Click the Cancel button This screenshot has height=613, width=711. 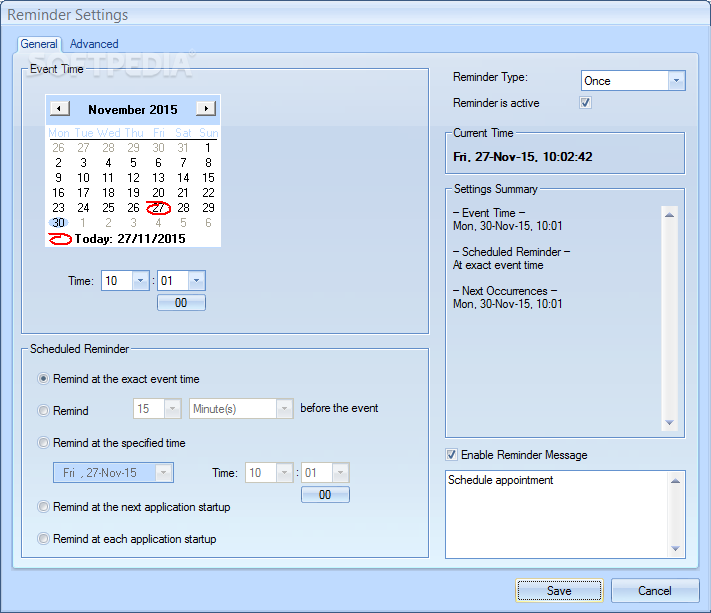coord(655,590)
